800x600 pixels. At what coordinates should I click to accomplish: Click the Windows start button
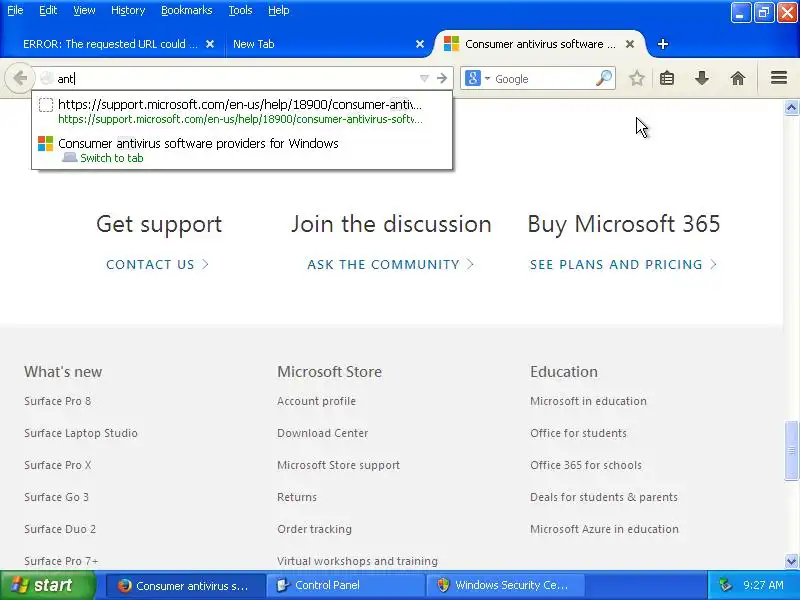click(x=48, y=585)
